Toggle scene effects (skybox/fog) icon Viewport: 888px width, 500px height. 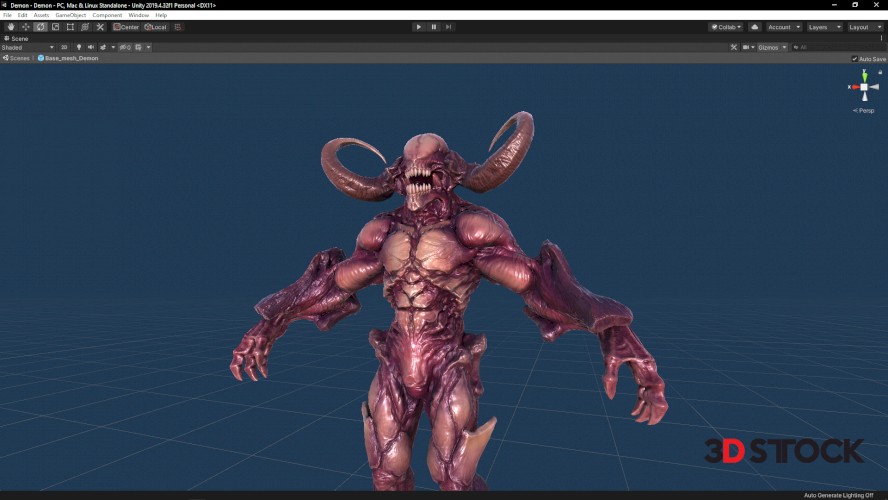(x=103, y=47)
